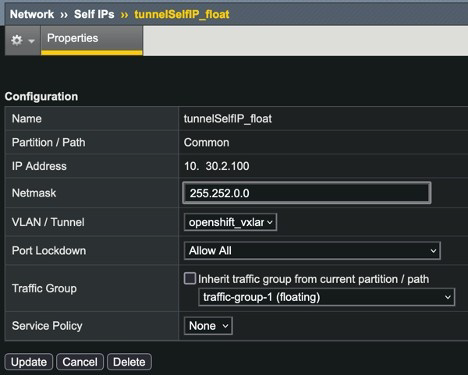Image resolution: width=468 pixels, height=375 pixels.
Task: Click the Configuration section heading
Action: point(41,97)
